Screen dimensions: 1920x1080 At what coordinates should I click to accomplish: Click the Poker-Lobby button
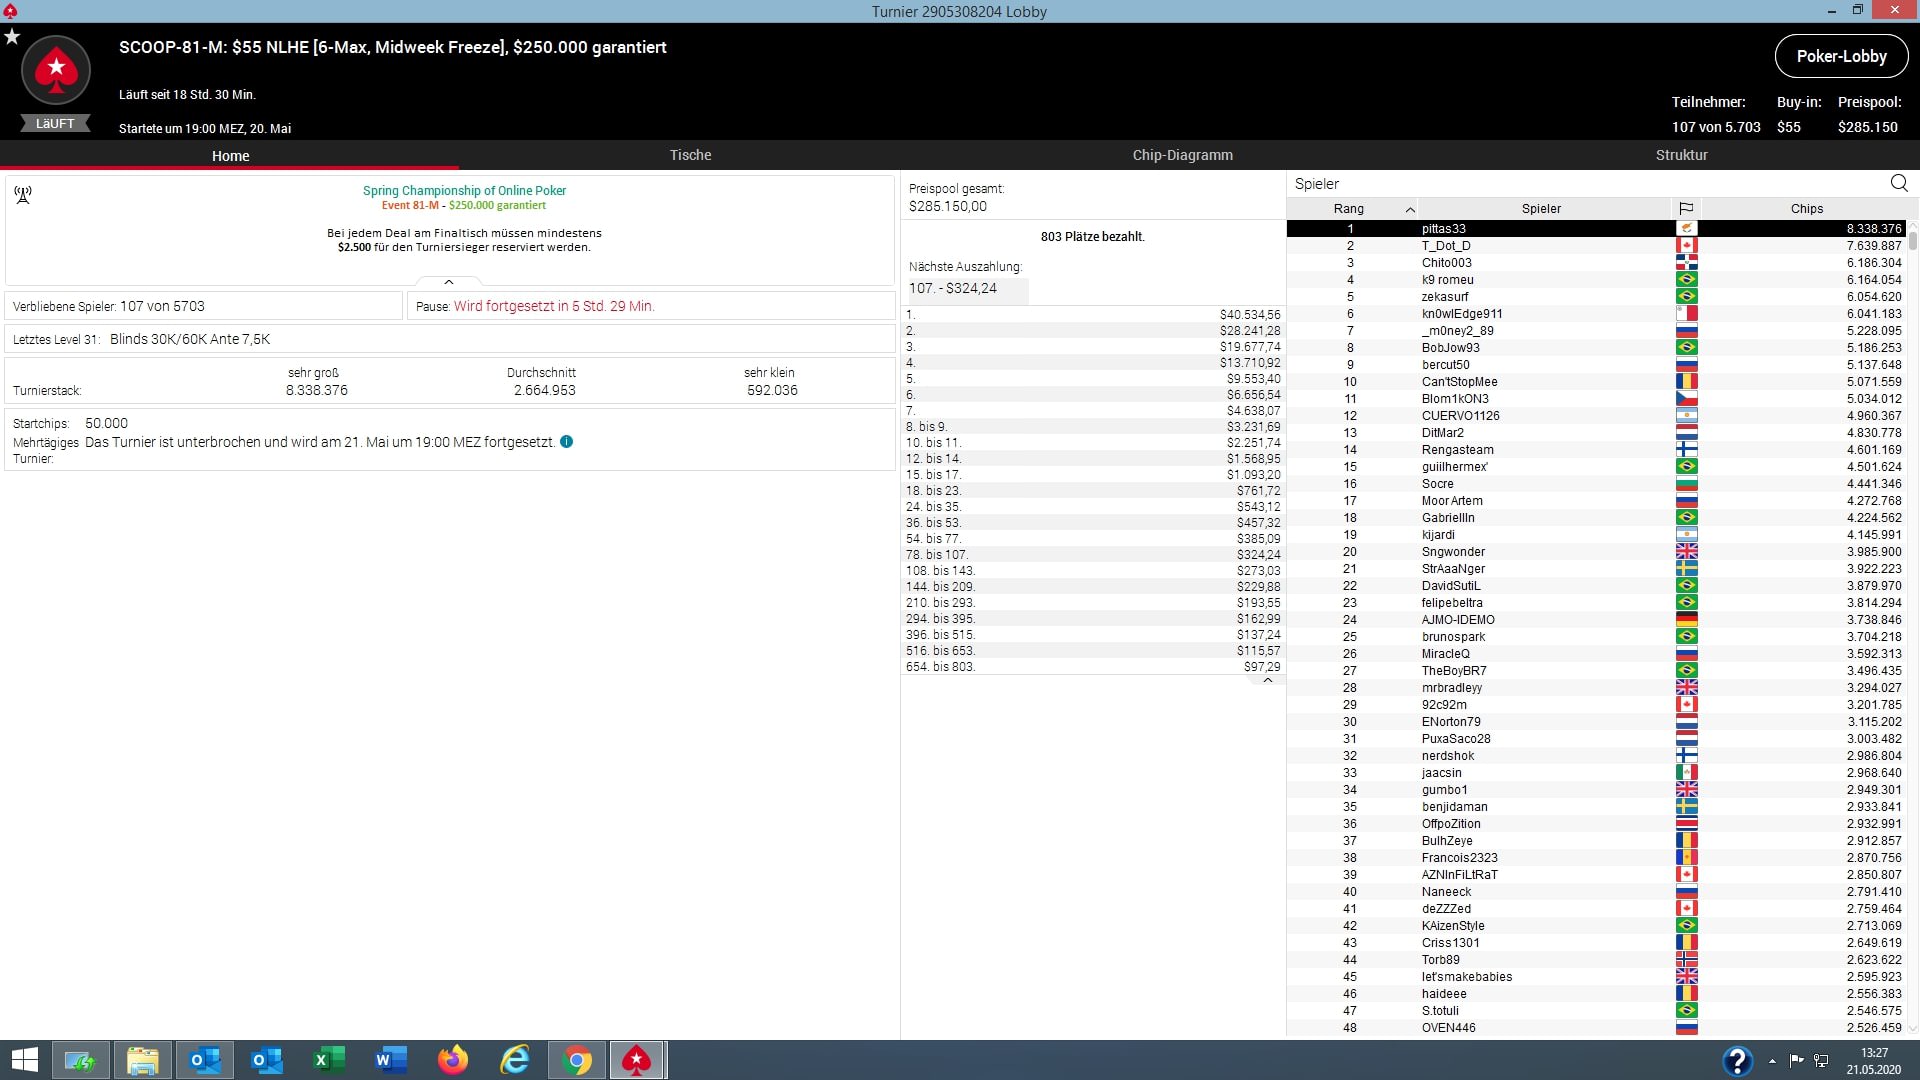[x=1840, y=56]
